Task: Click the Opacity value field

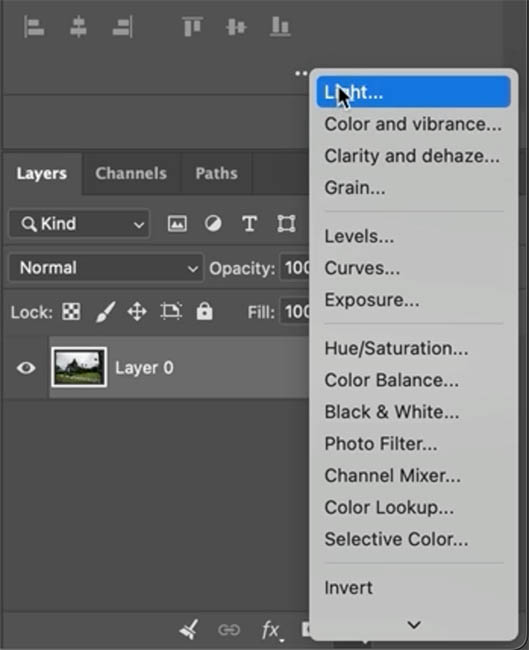Action: click(295, 268)
